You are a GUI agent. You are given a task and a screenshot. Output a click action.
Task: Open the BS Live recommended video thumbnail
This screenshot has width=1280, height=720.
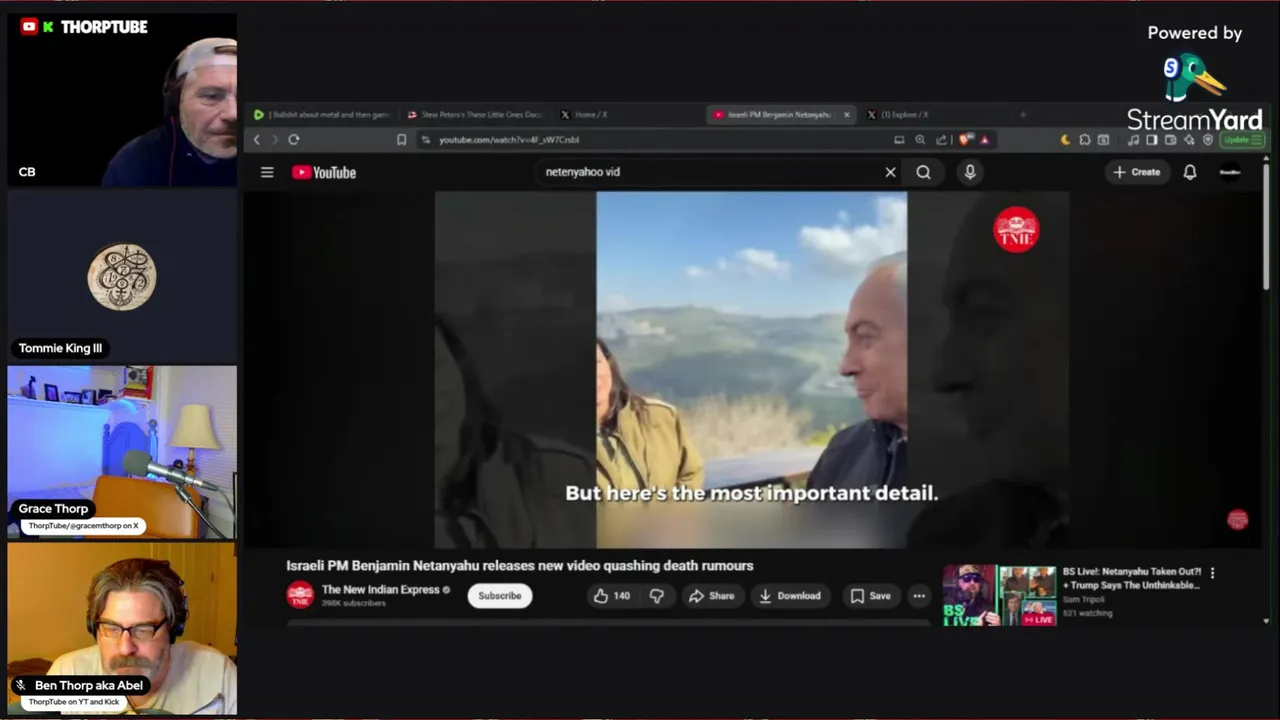point(999,596)
